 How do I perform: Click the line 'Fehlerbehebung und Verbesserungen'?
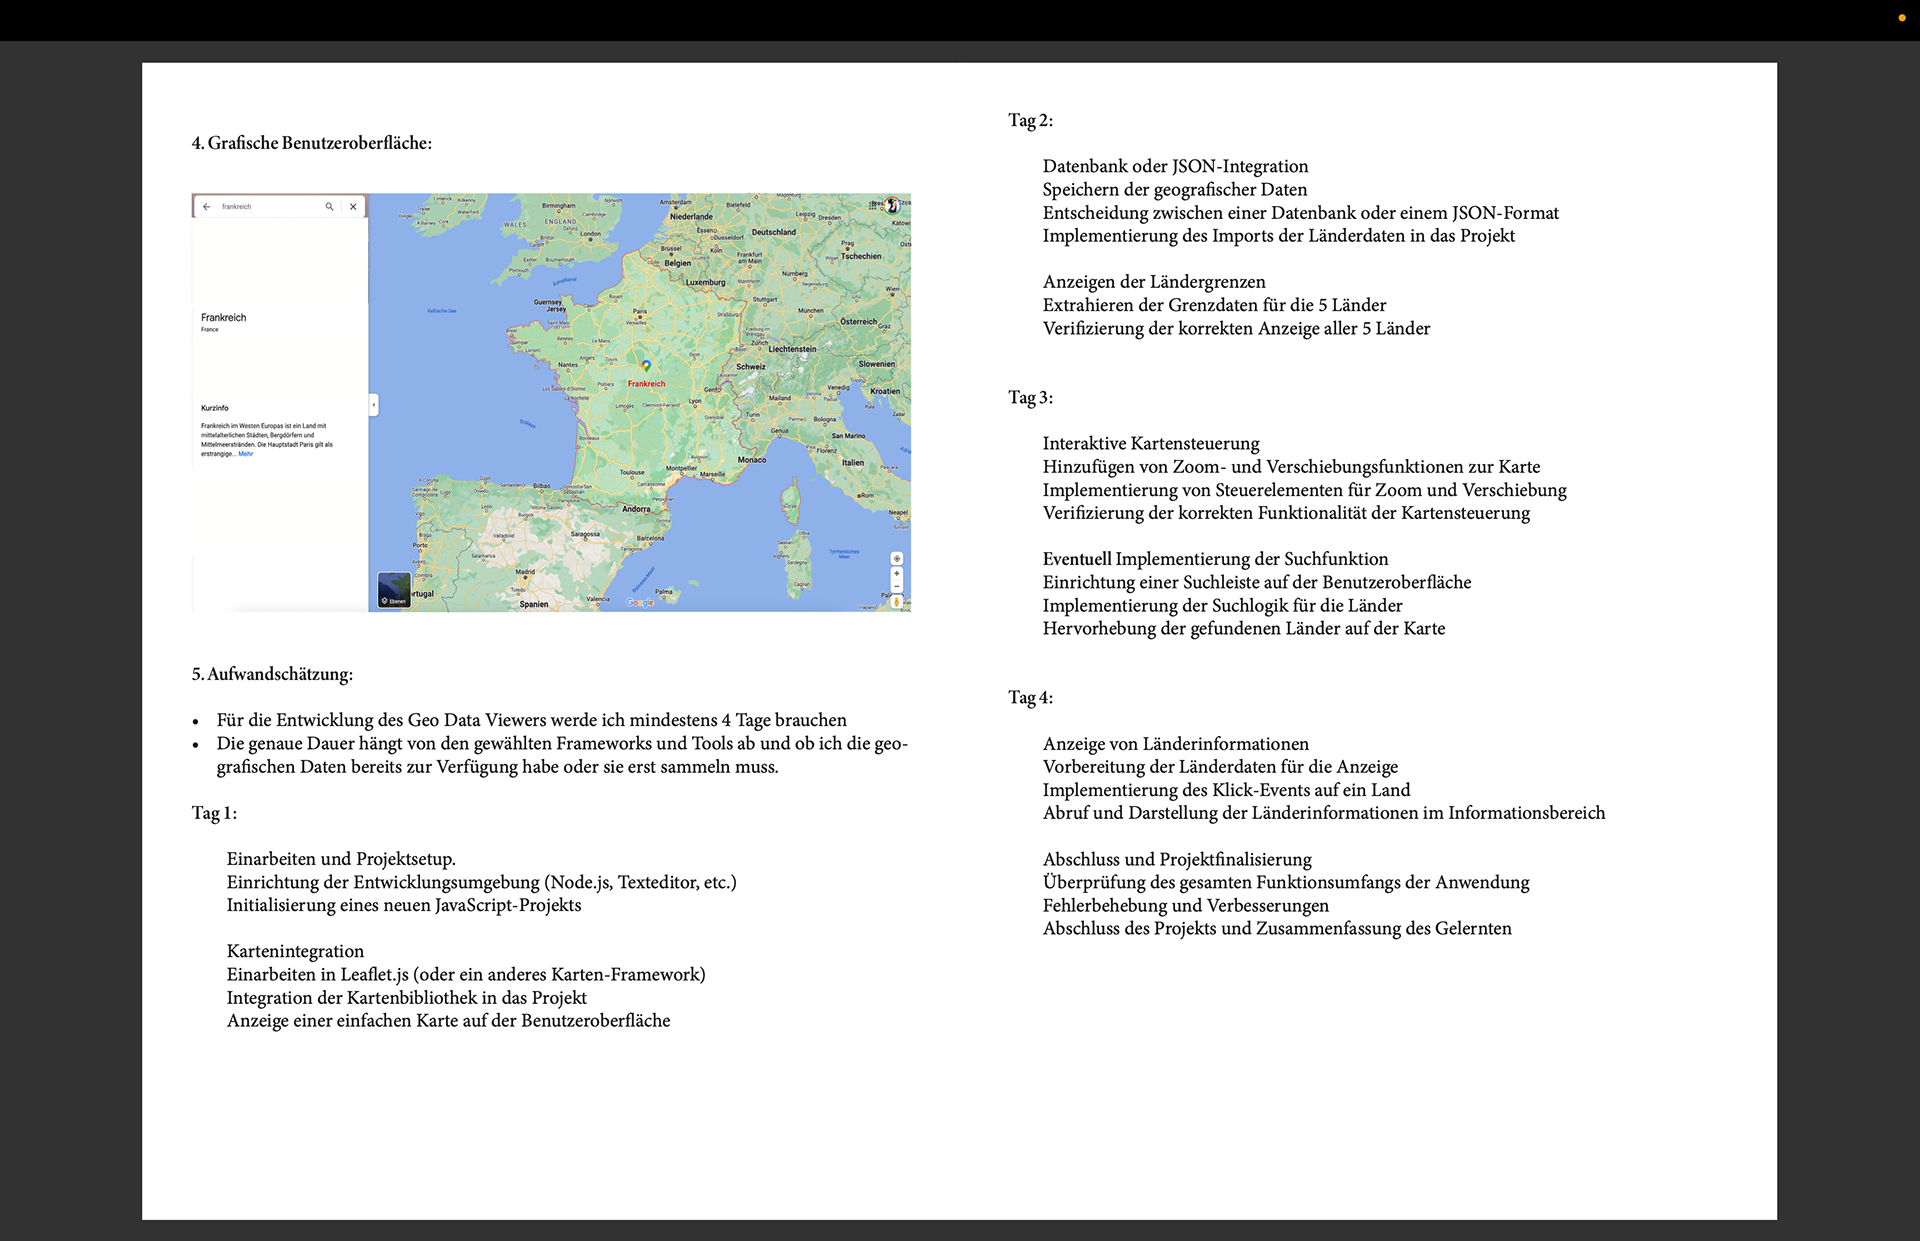point(1186,905)
